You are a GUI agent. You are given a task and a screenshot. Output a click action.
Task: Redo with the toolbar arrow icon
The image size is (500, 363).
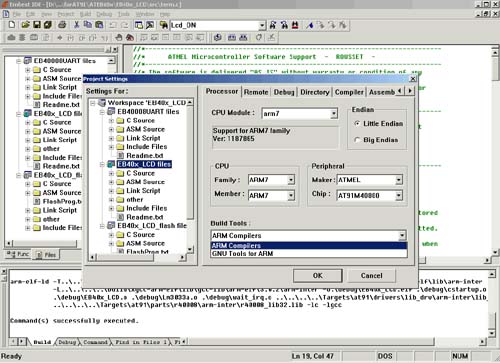click(x=124, y=25)
